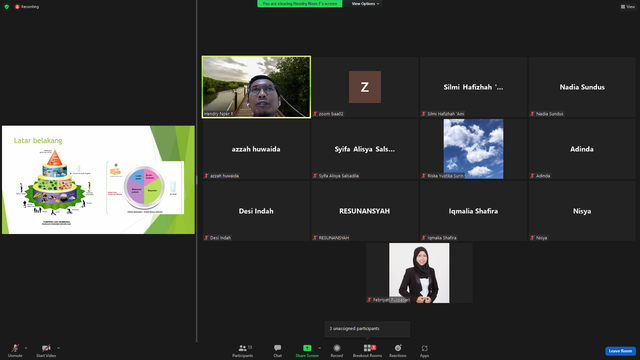Viewport: 640px width, 360px height.
Task: Click the divider handle beside shared slide
Action: pos(196,180)
